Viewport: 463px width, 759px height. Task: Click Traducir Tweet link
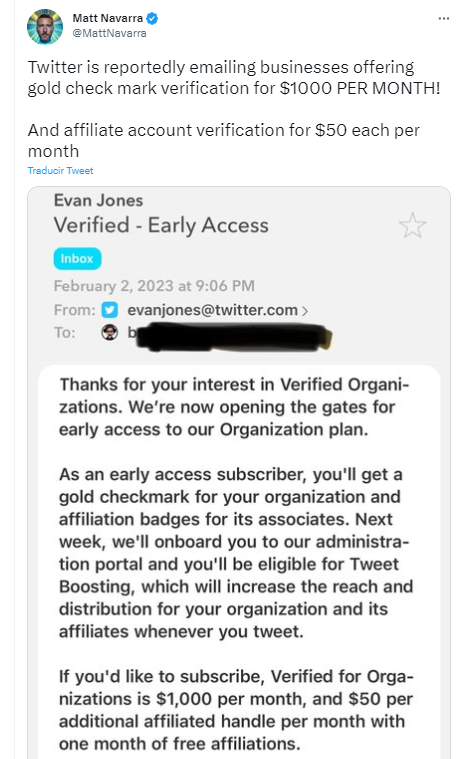[x=60, y=170]
